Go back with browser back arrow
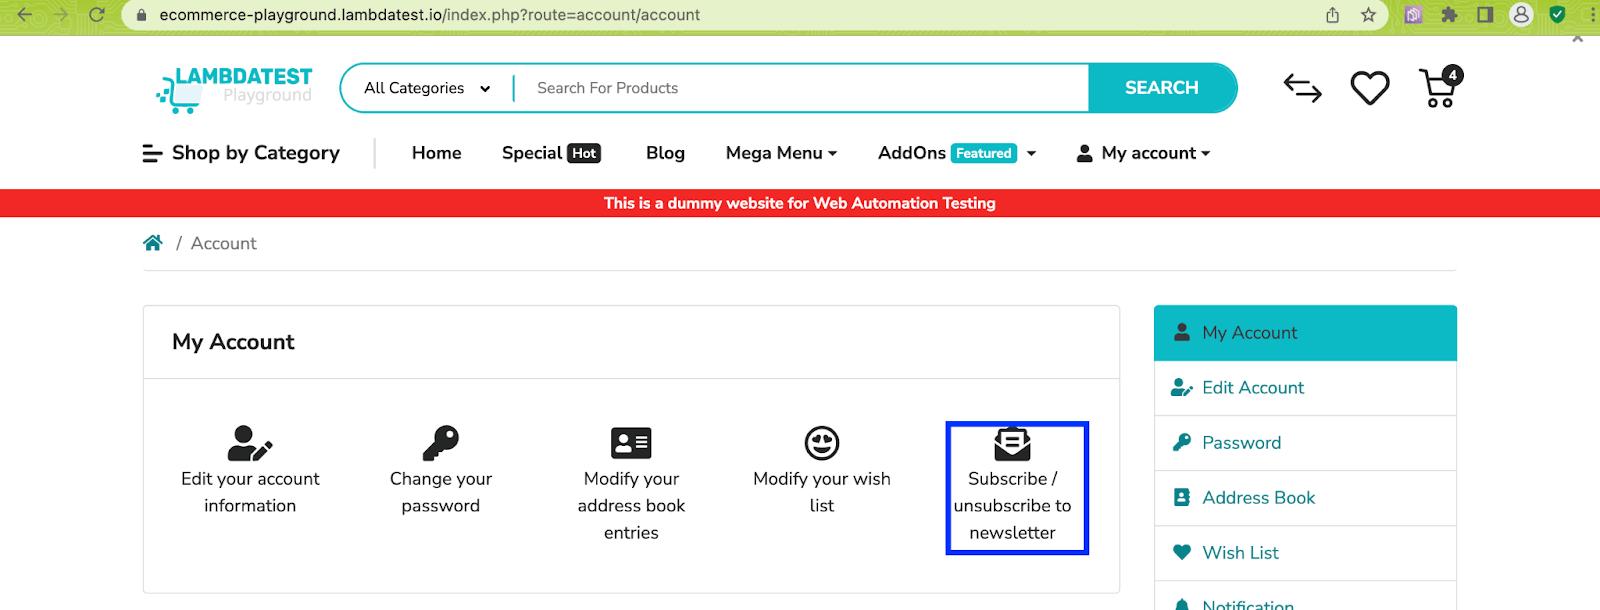Image resolution: width=1600 pixels, height=610 pixels. [x=25, y=15]
